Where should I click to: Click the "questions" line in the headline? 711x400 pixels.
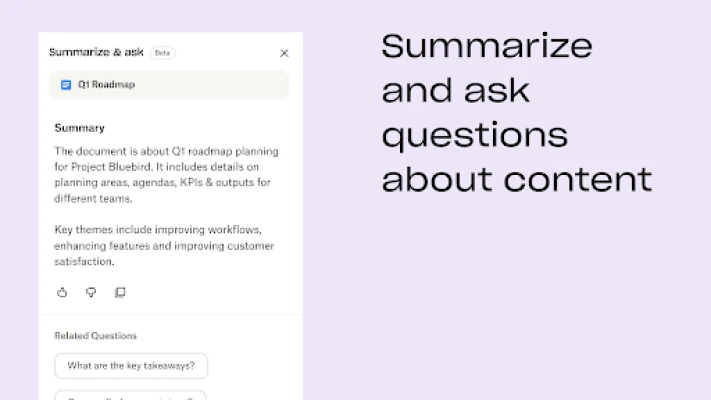(474, 136)
